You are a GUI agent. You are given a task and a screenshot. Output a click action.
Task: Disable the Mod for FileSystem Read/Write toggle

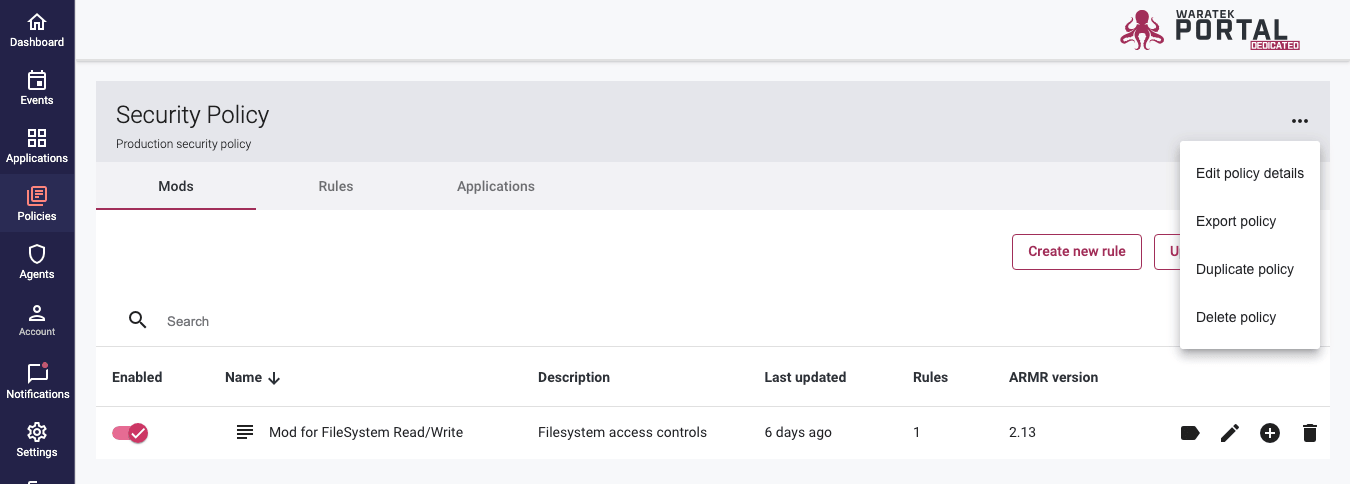(130, 432)
